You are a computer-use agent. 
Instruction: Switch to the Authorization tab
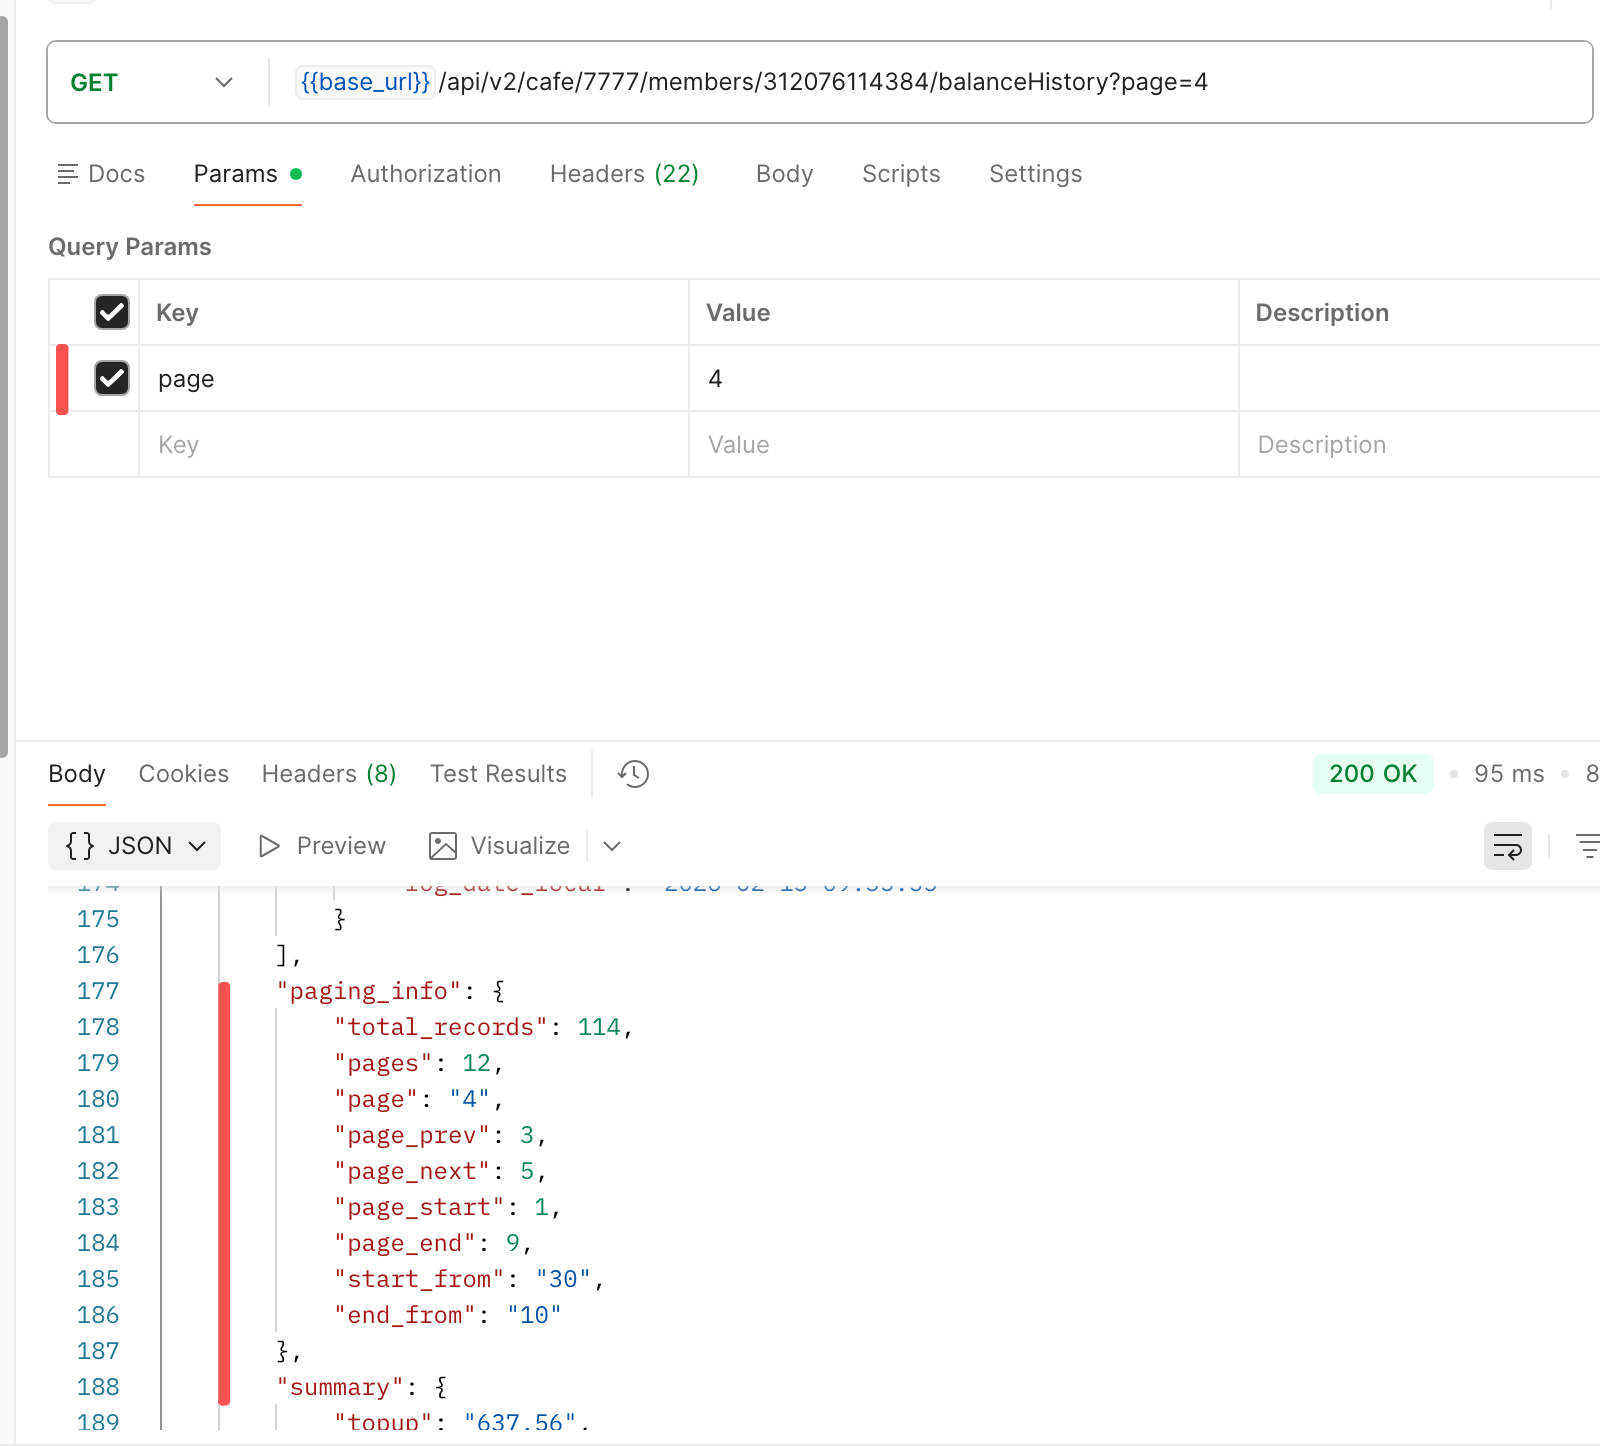[425, 174]
